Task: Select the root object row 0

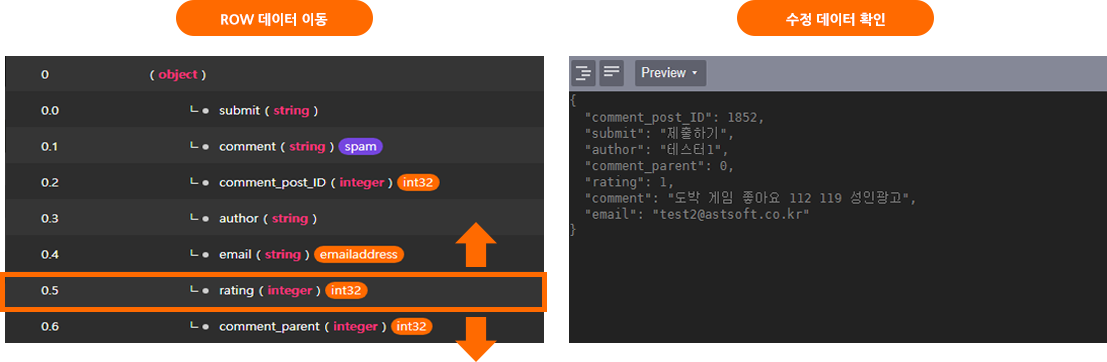Action: point(274,74)
